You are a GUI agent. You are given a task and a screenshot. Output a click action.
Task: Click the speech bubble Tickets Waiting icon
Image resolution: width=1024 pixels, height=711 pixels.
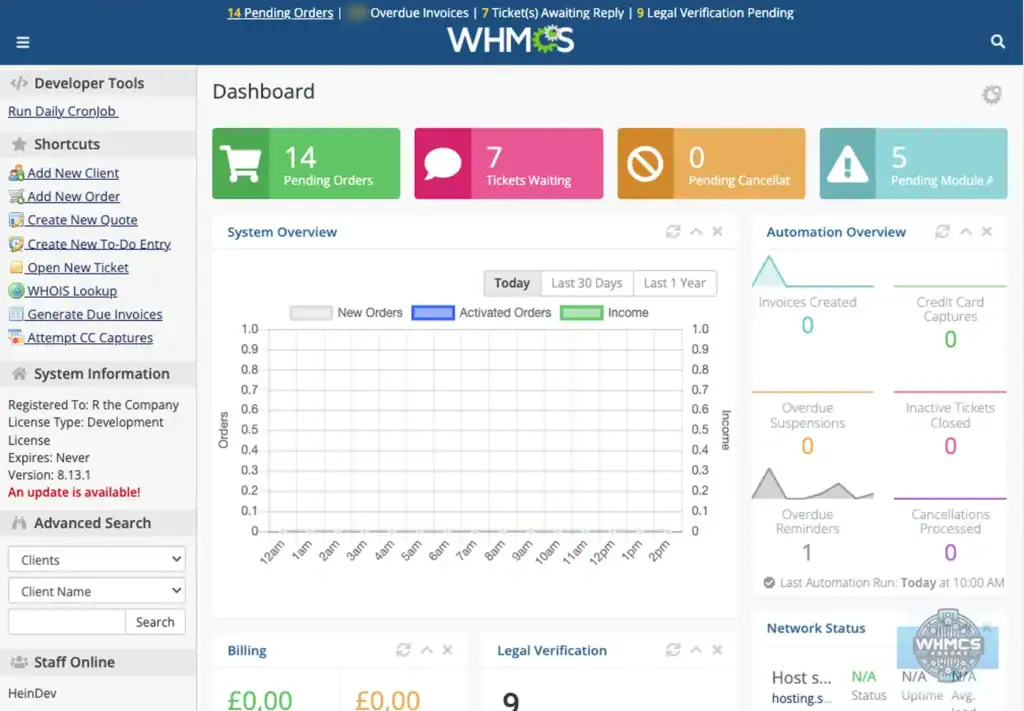(443, 163)
